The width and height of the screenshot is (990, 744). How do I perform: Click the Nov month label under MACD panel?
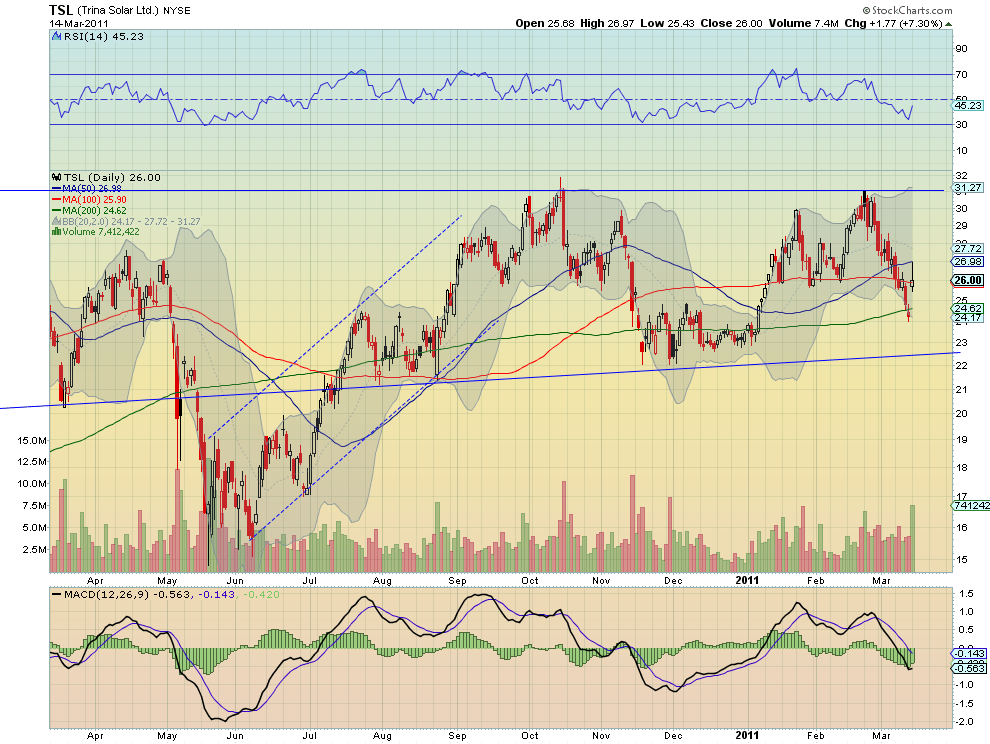(x=602, y=736)
